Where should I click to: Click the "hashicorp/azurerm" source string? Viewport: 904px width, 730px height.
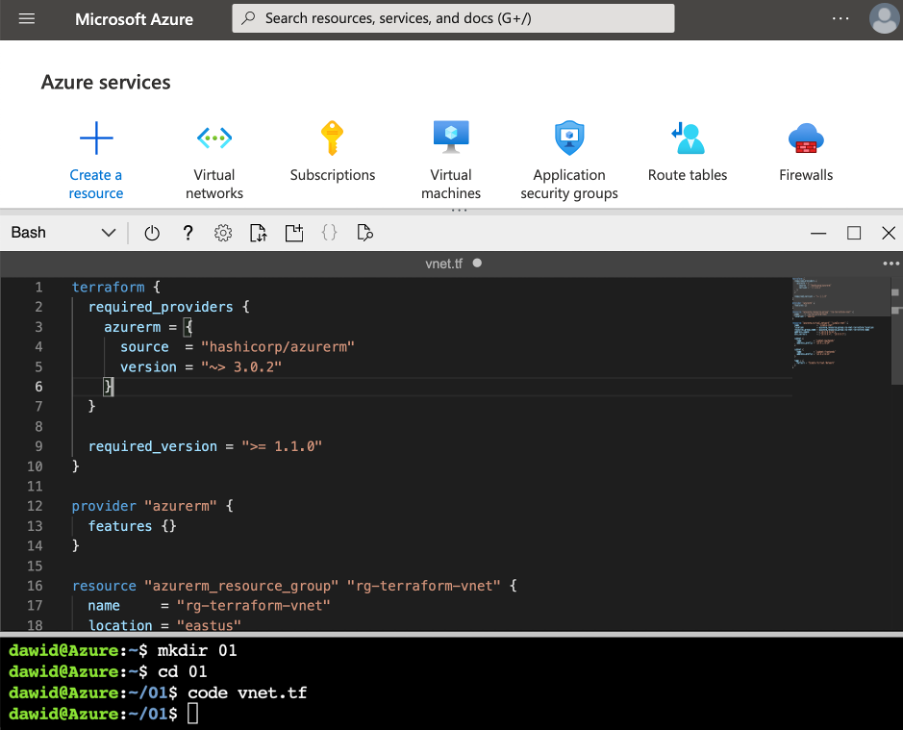[x=277, y=347]
